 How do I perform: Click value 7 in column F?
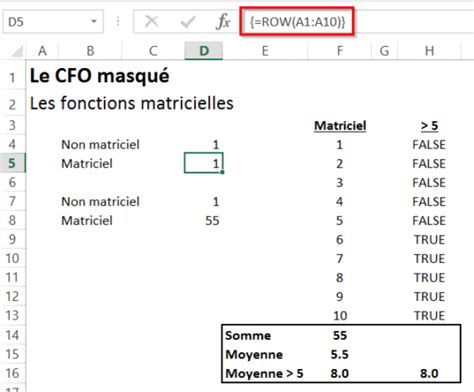(339, 259)
